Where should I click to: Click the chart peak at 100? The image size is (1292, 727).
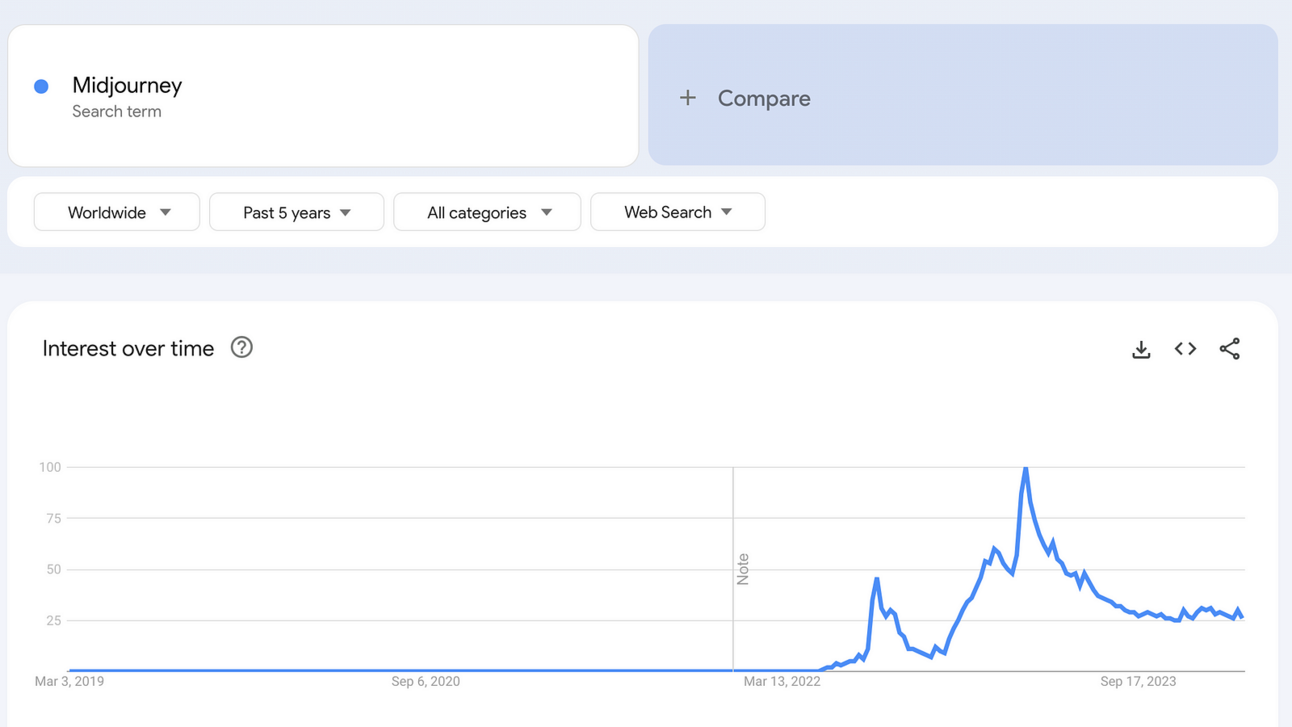[x=1025, y=469]
